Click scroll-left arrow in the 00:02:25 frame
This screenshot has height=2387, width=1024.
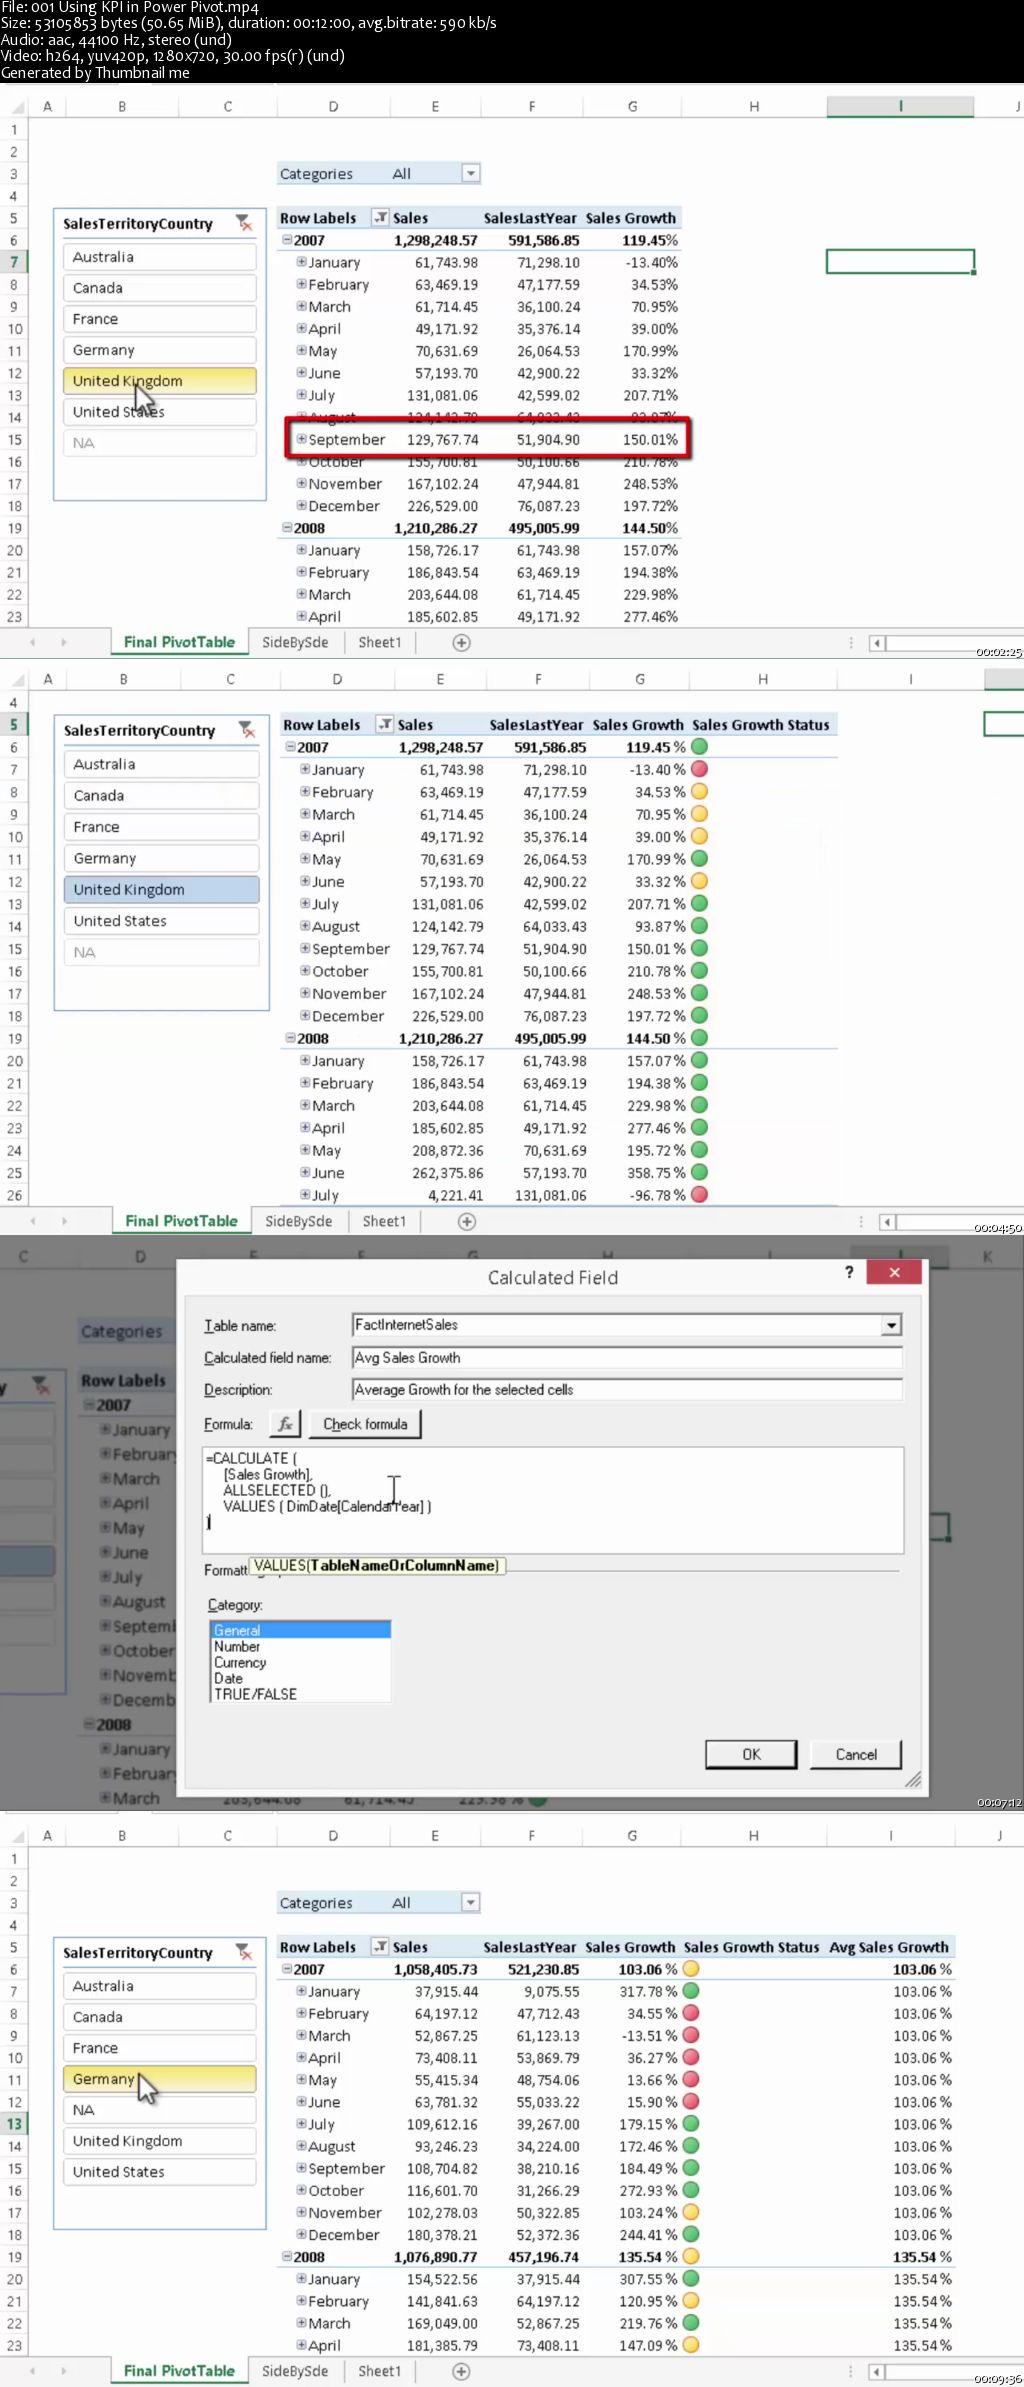click(x=877, y=643)
